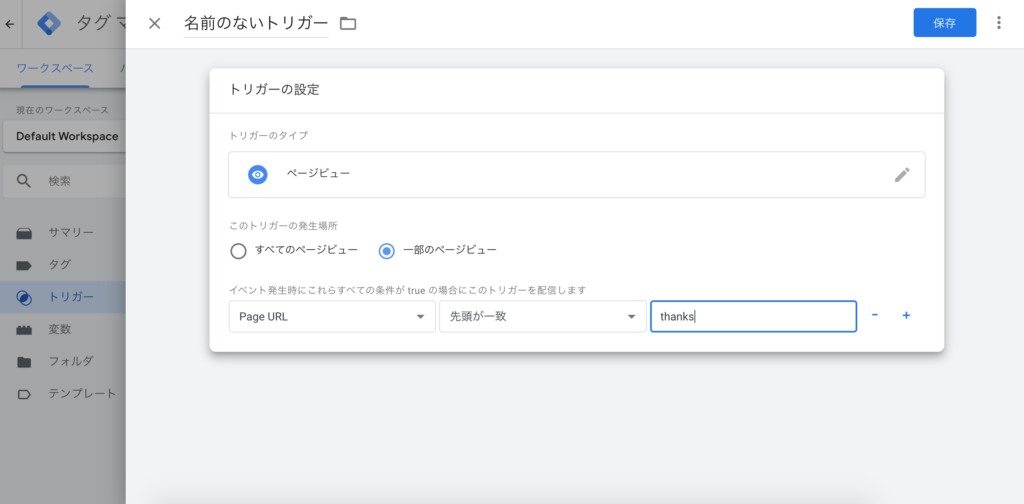Click the Google Tag Manager logo
This screenshot has width=1024, height=504.
(x=51, y=23)
